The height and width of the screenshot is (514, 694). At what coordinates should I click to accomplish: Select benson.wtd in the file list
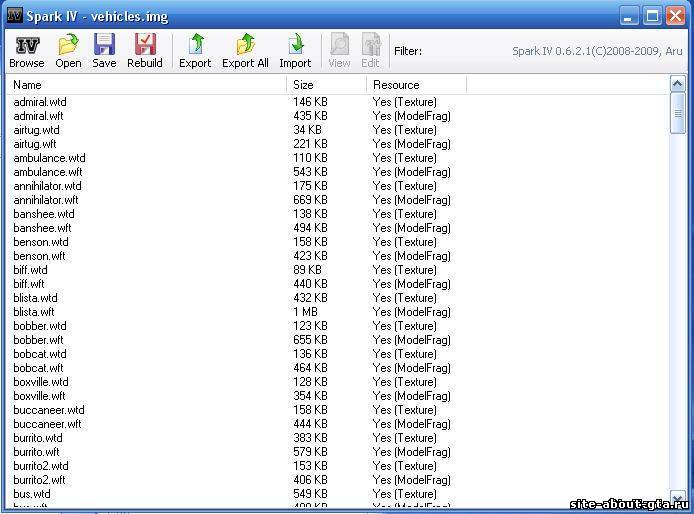41,242
